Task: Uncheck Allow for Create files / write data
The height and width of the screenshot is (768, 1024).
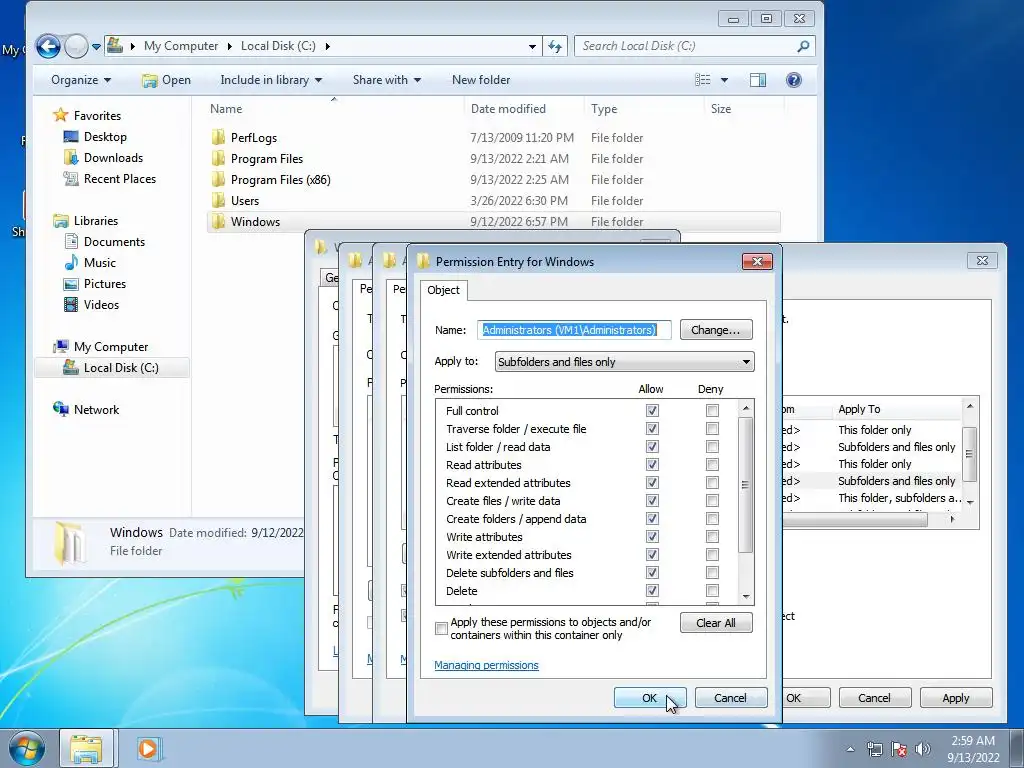Action: point(652,500)
